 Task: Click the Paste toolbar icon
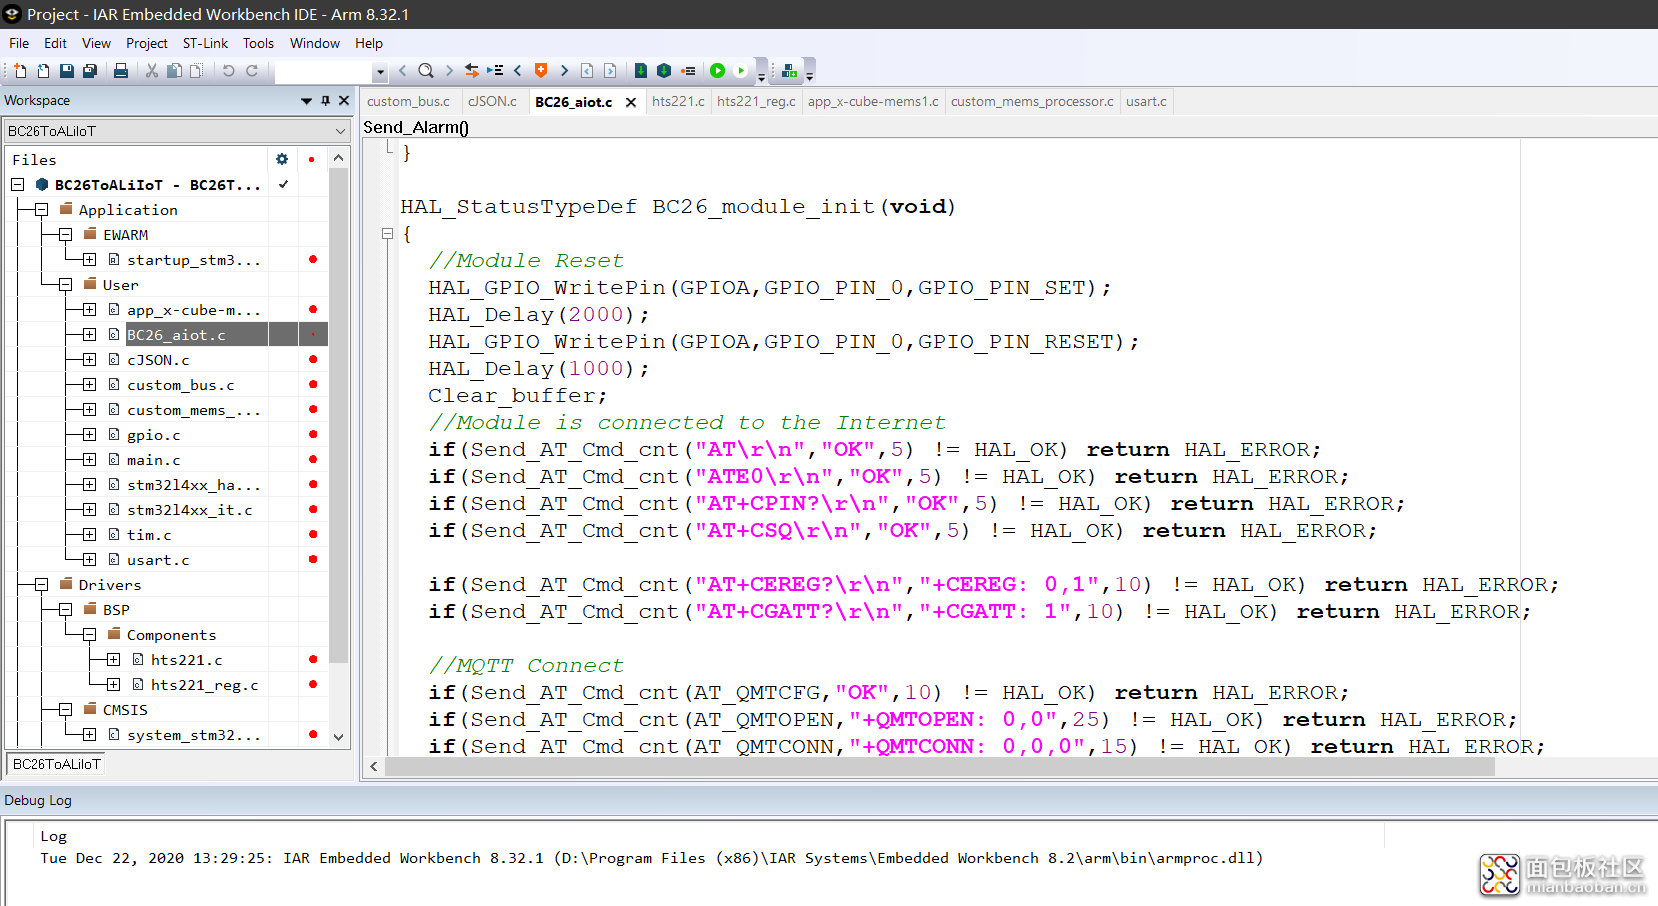[197, 71]
